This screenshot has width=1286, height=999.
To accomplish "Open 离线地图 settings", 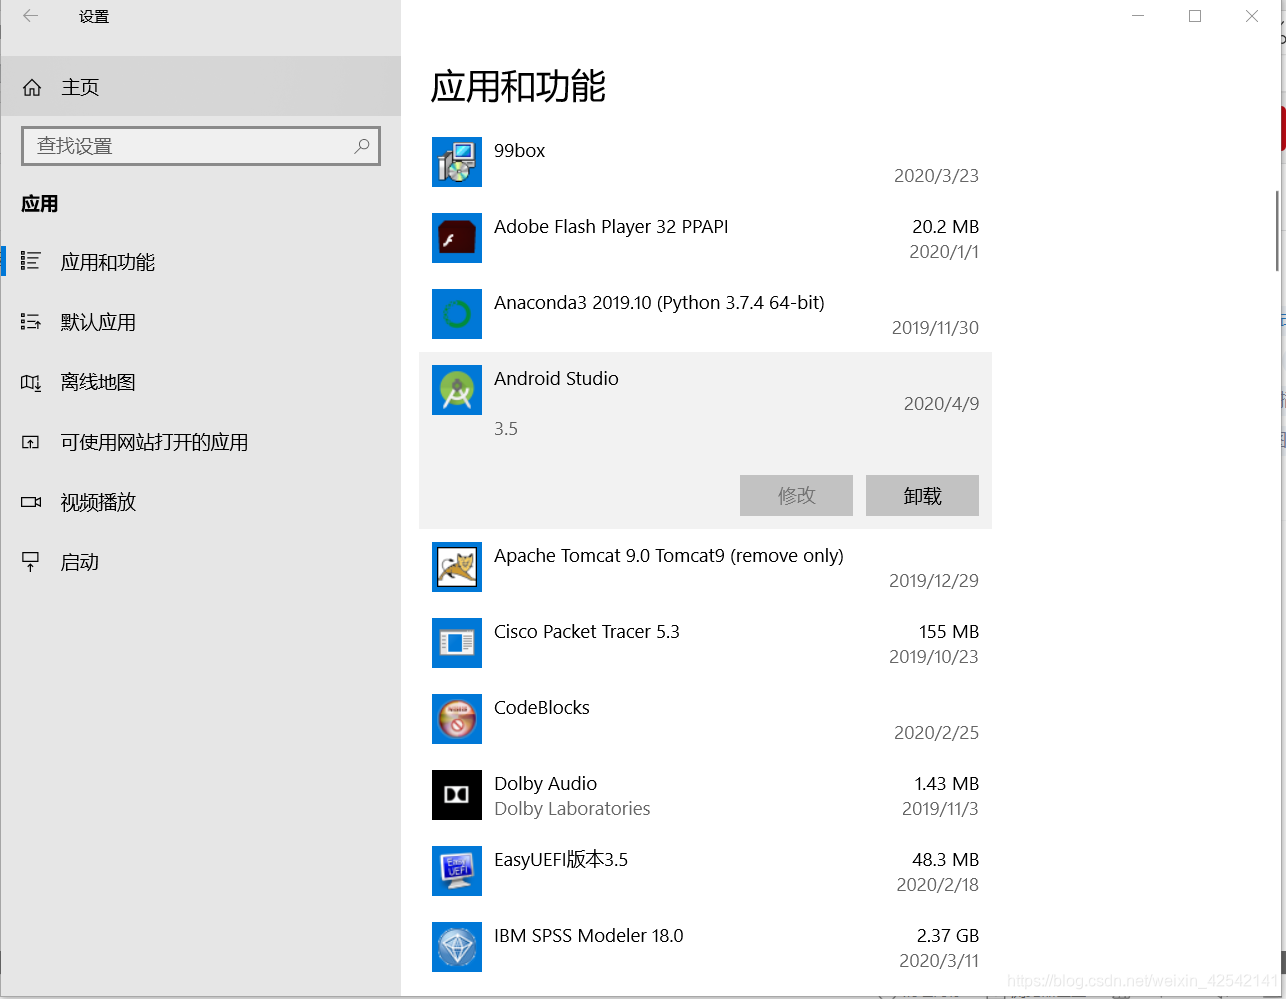I will [200, 382].
